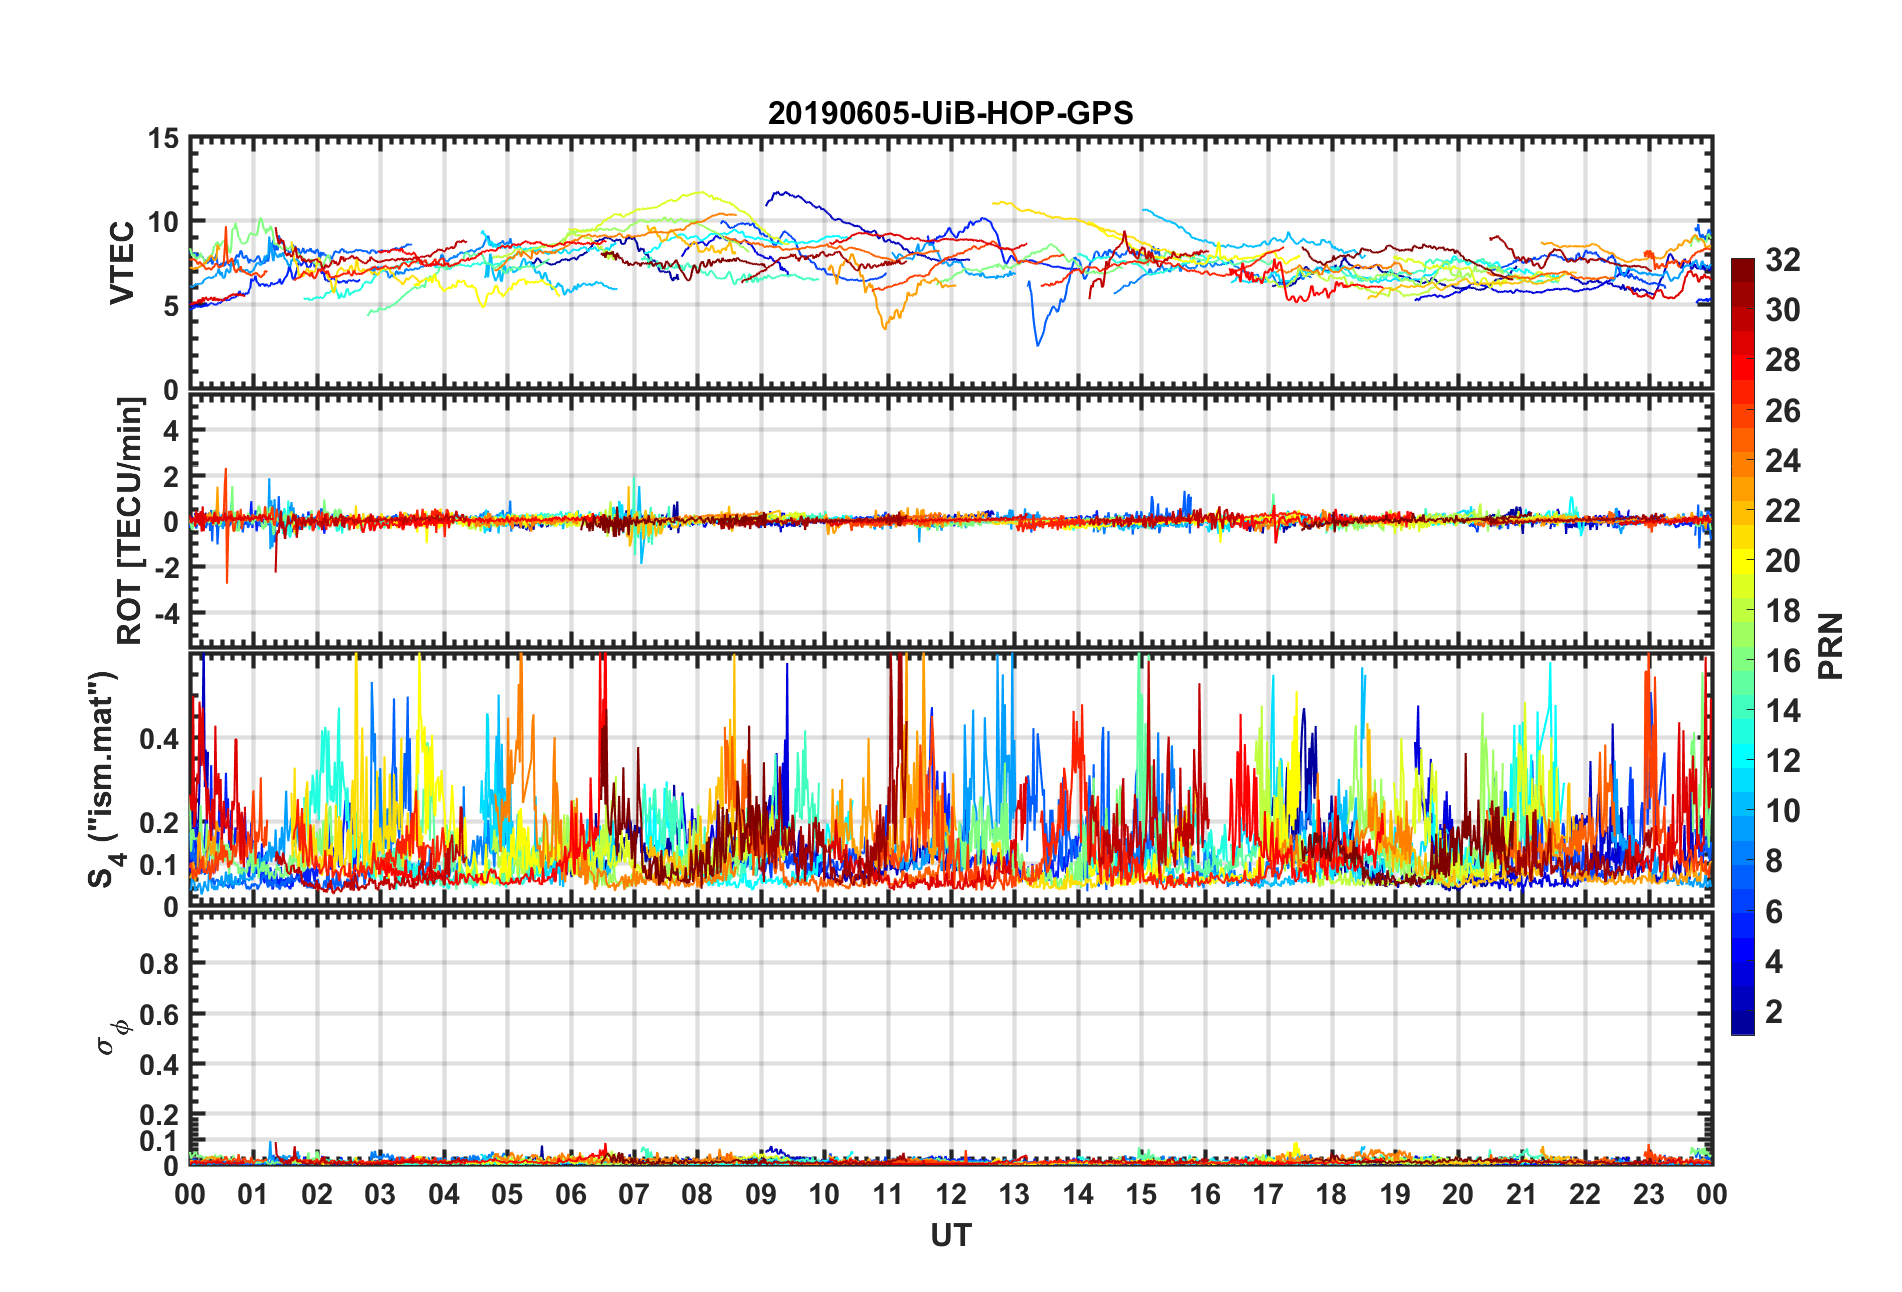The width and height of the screenshot is (1902, 1292).
Task: Select PRN colorbar tick label "26"
Action: point(1782,410)
